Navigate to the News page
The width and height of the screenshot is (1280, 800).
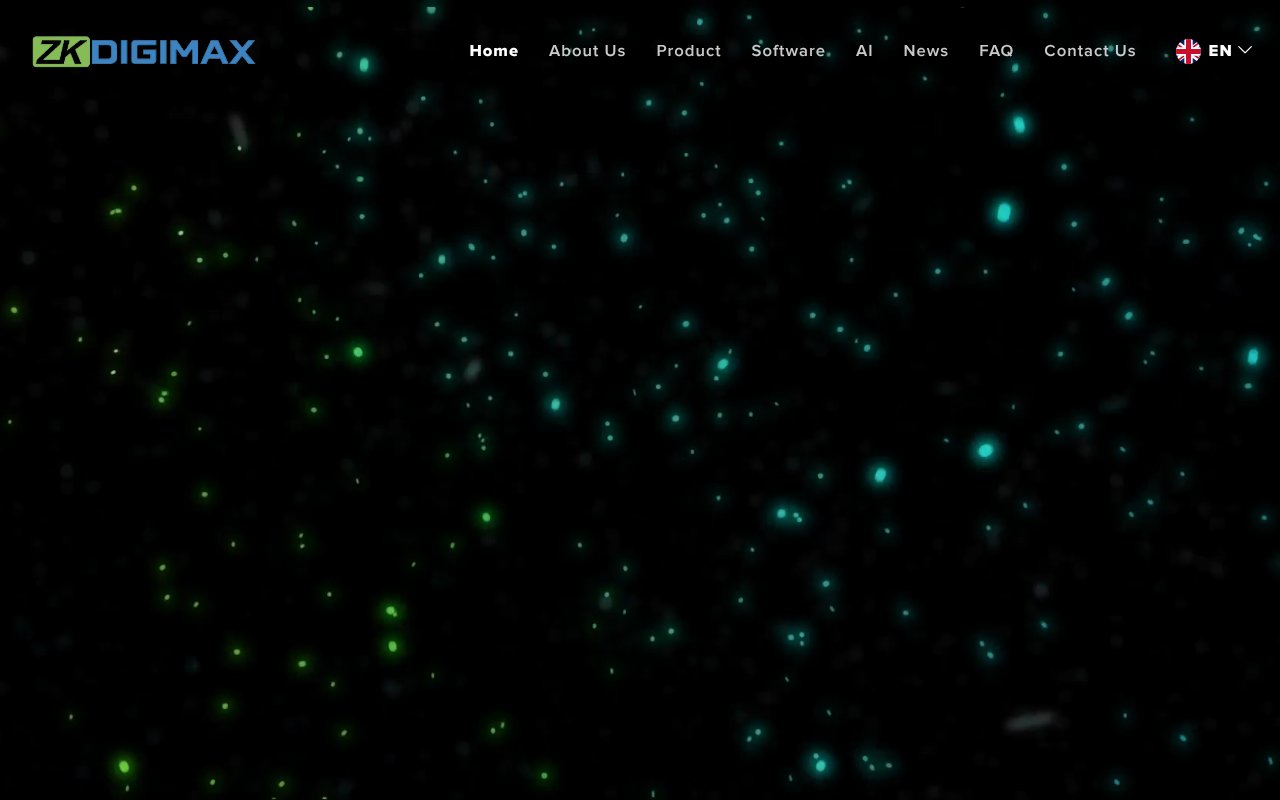point(925,51)
